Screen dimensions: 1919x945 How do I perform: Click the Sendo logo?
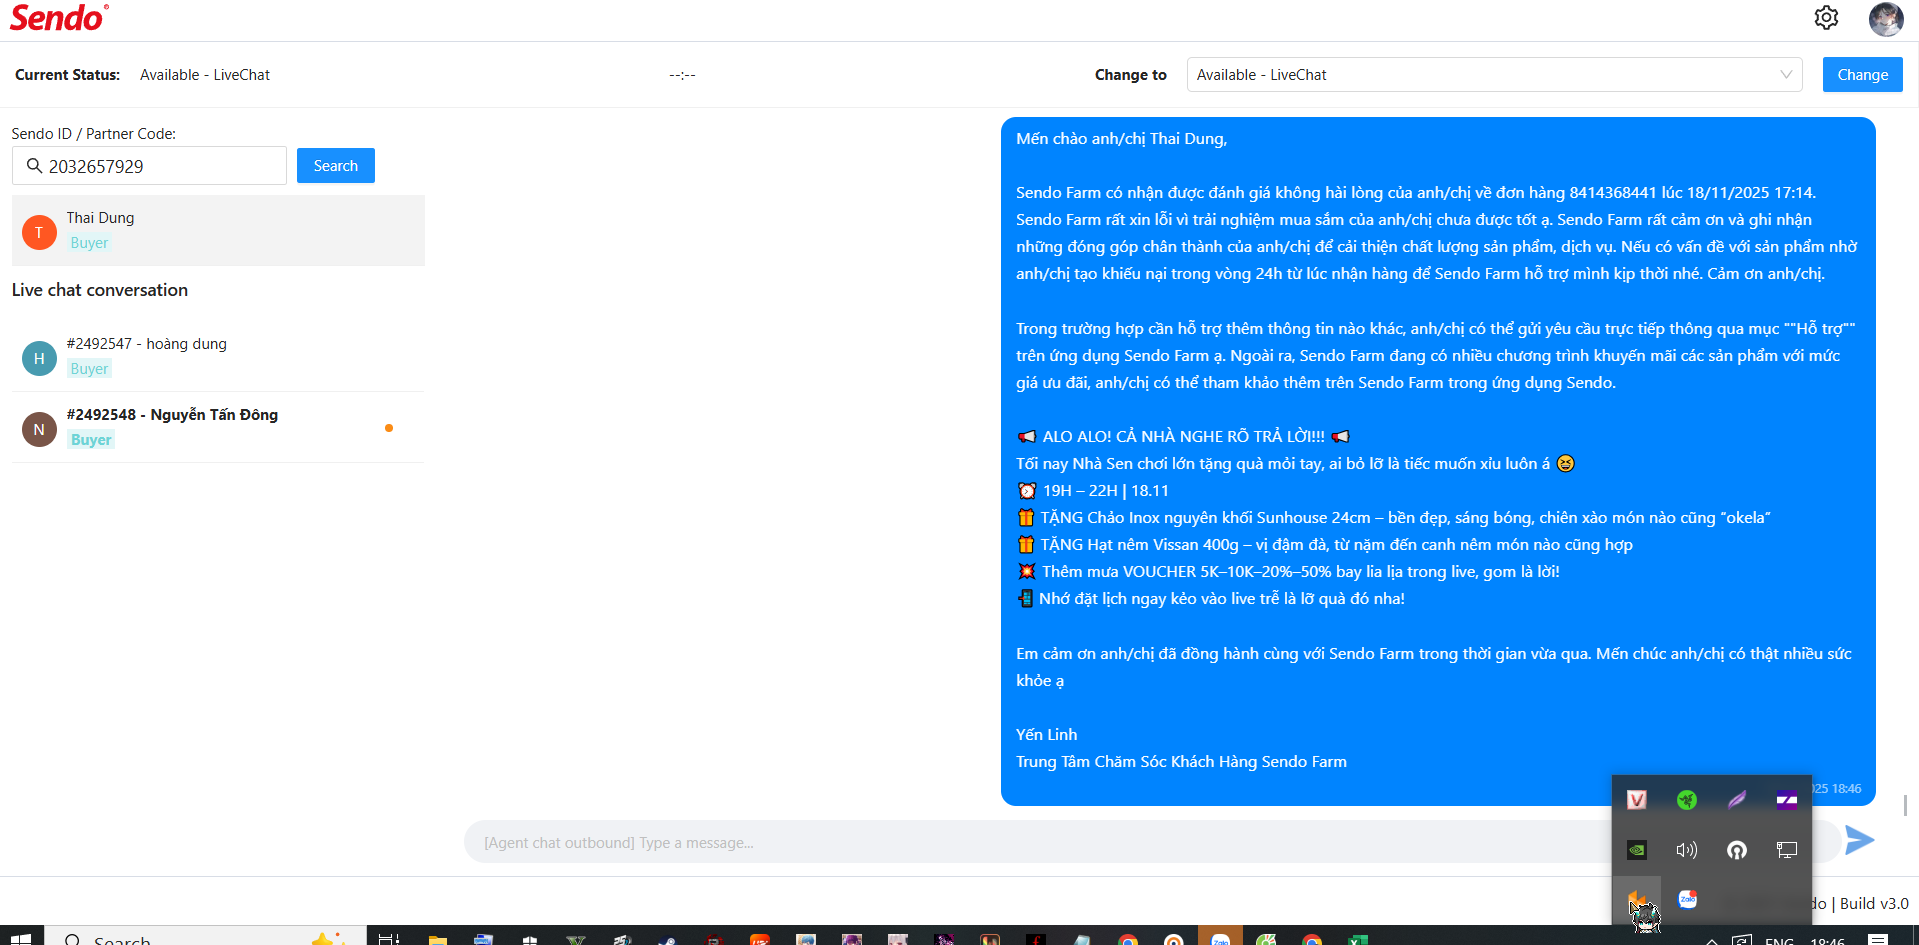pos(59,18)
